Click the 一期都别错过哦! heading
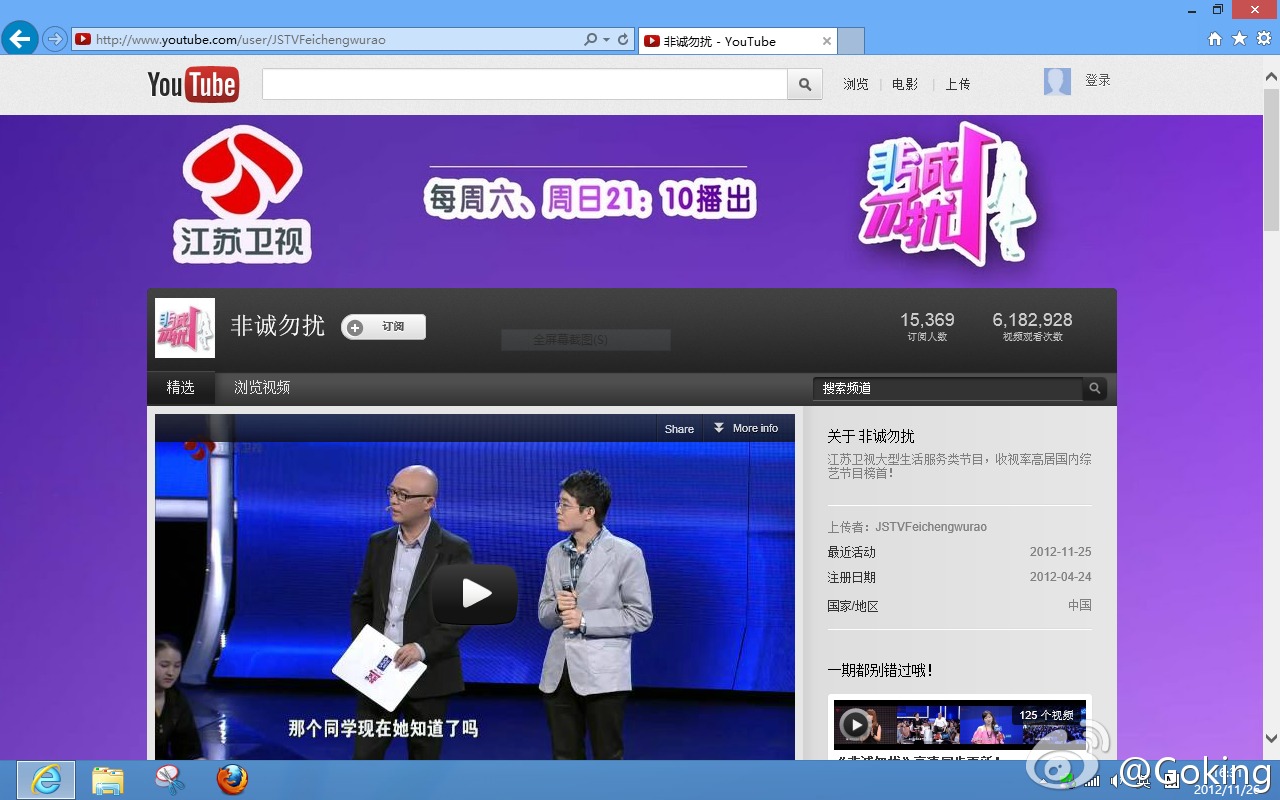This screenshot has height=800, width=1280. (x=881, y=671)
